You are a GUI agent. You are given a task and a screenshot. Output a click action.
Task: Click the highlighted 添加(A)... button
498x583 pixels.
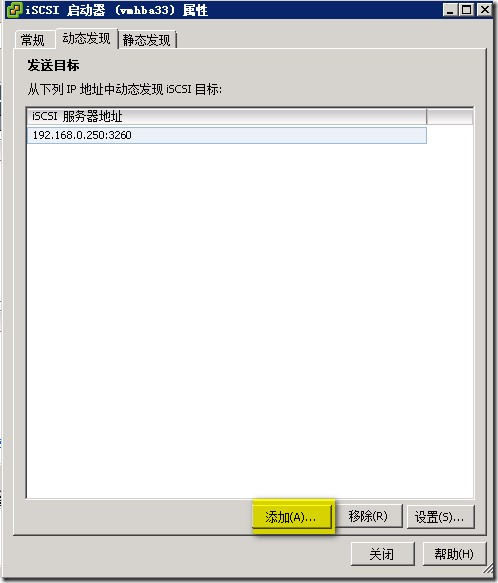click(292, 517)
